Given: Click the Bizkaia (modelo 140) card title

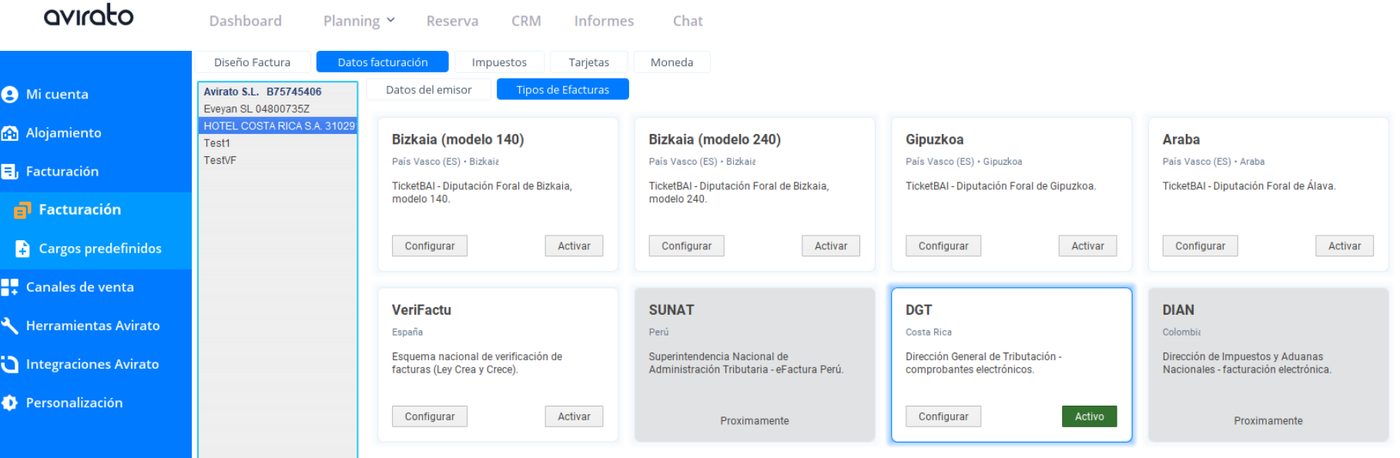Looking at the screenshot, I should [458, 140].
